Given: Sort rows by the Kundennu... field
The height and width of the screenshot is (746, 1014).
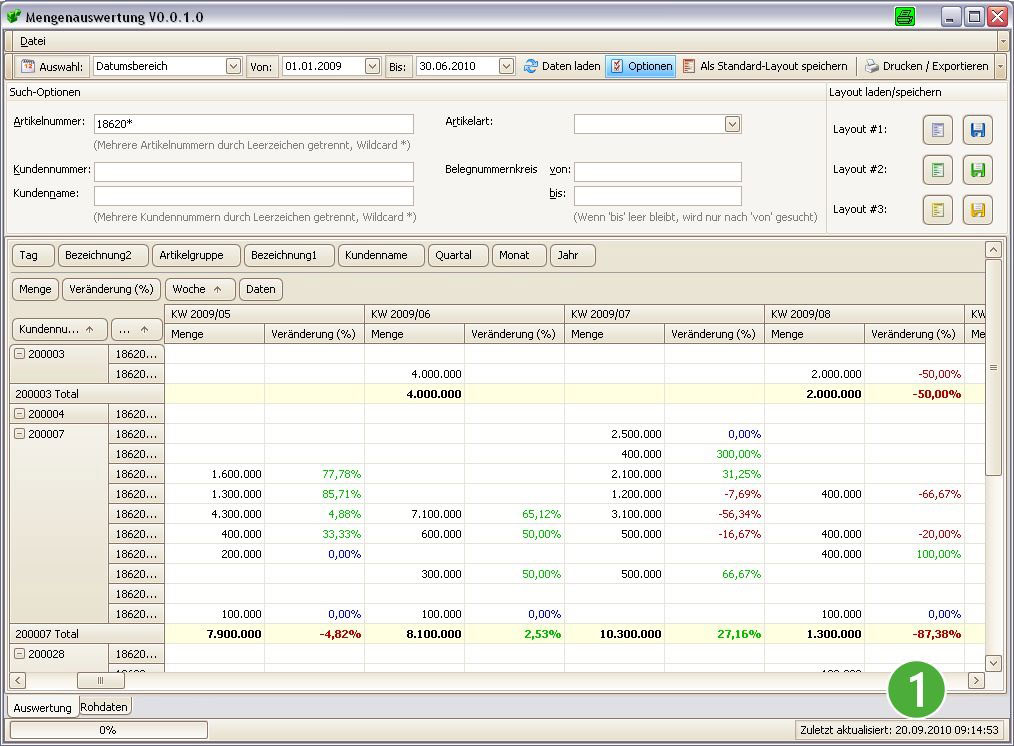Looking at the screenshot, I should point(59,329).
